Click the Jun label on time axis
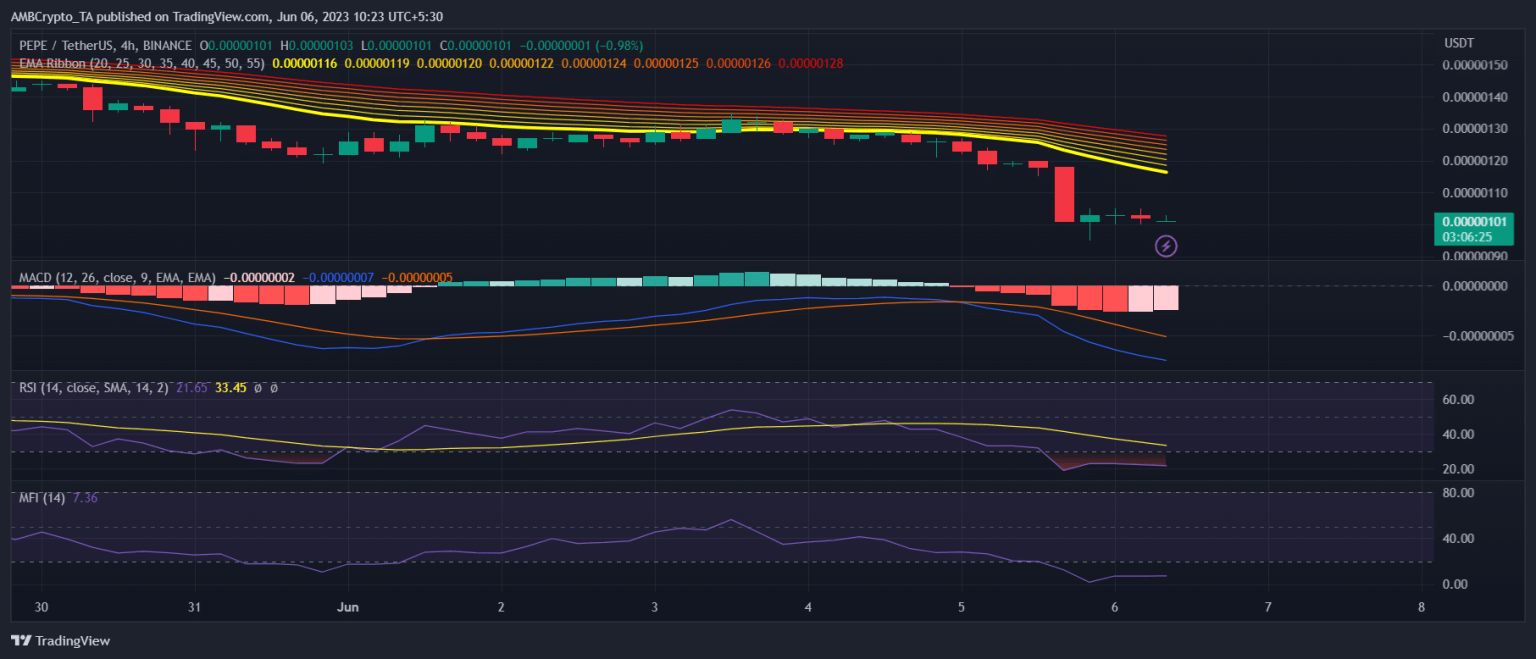Viewport: 1536px width, 659px height. point(347,607)
